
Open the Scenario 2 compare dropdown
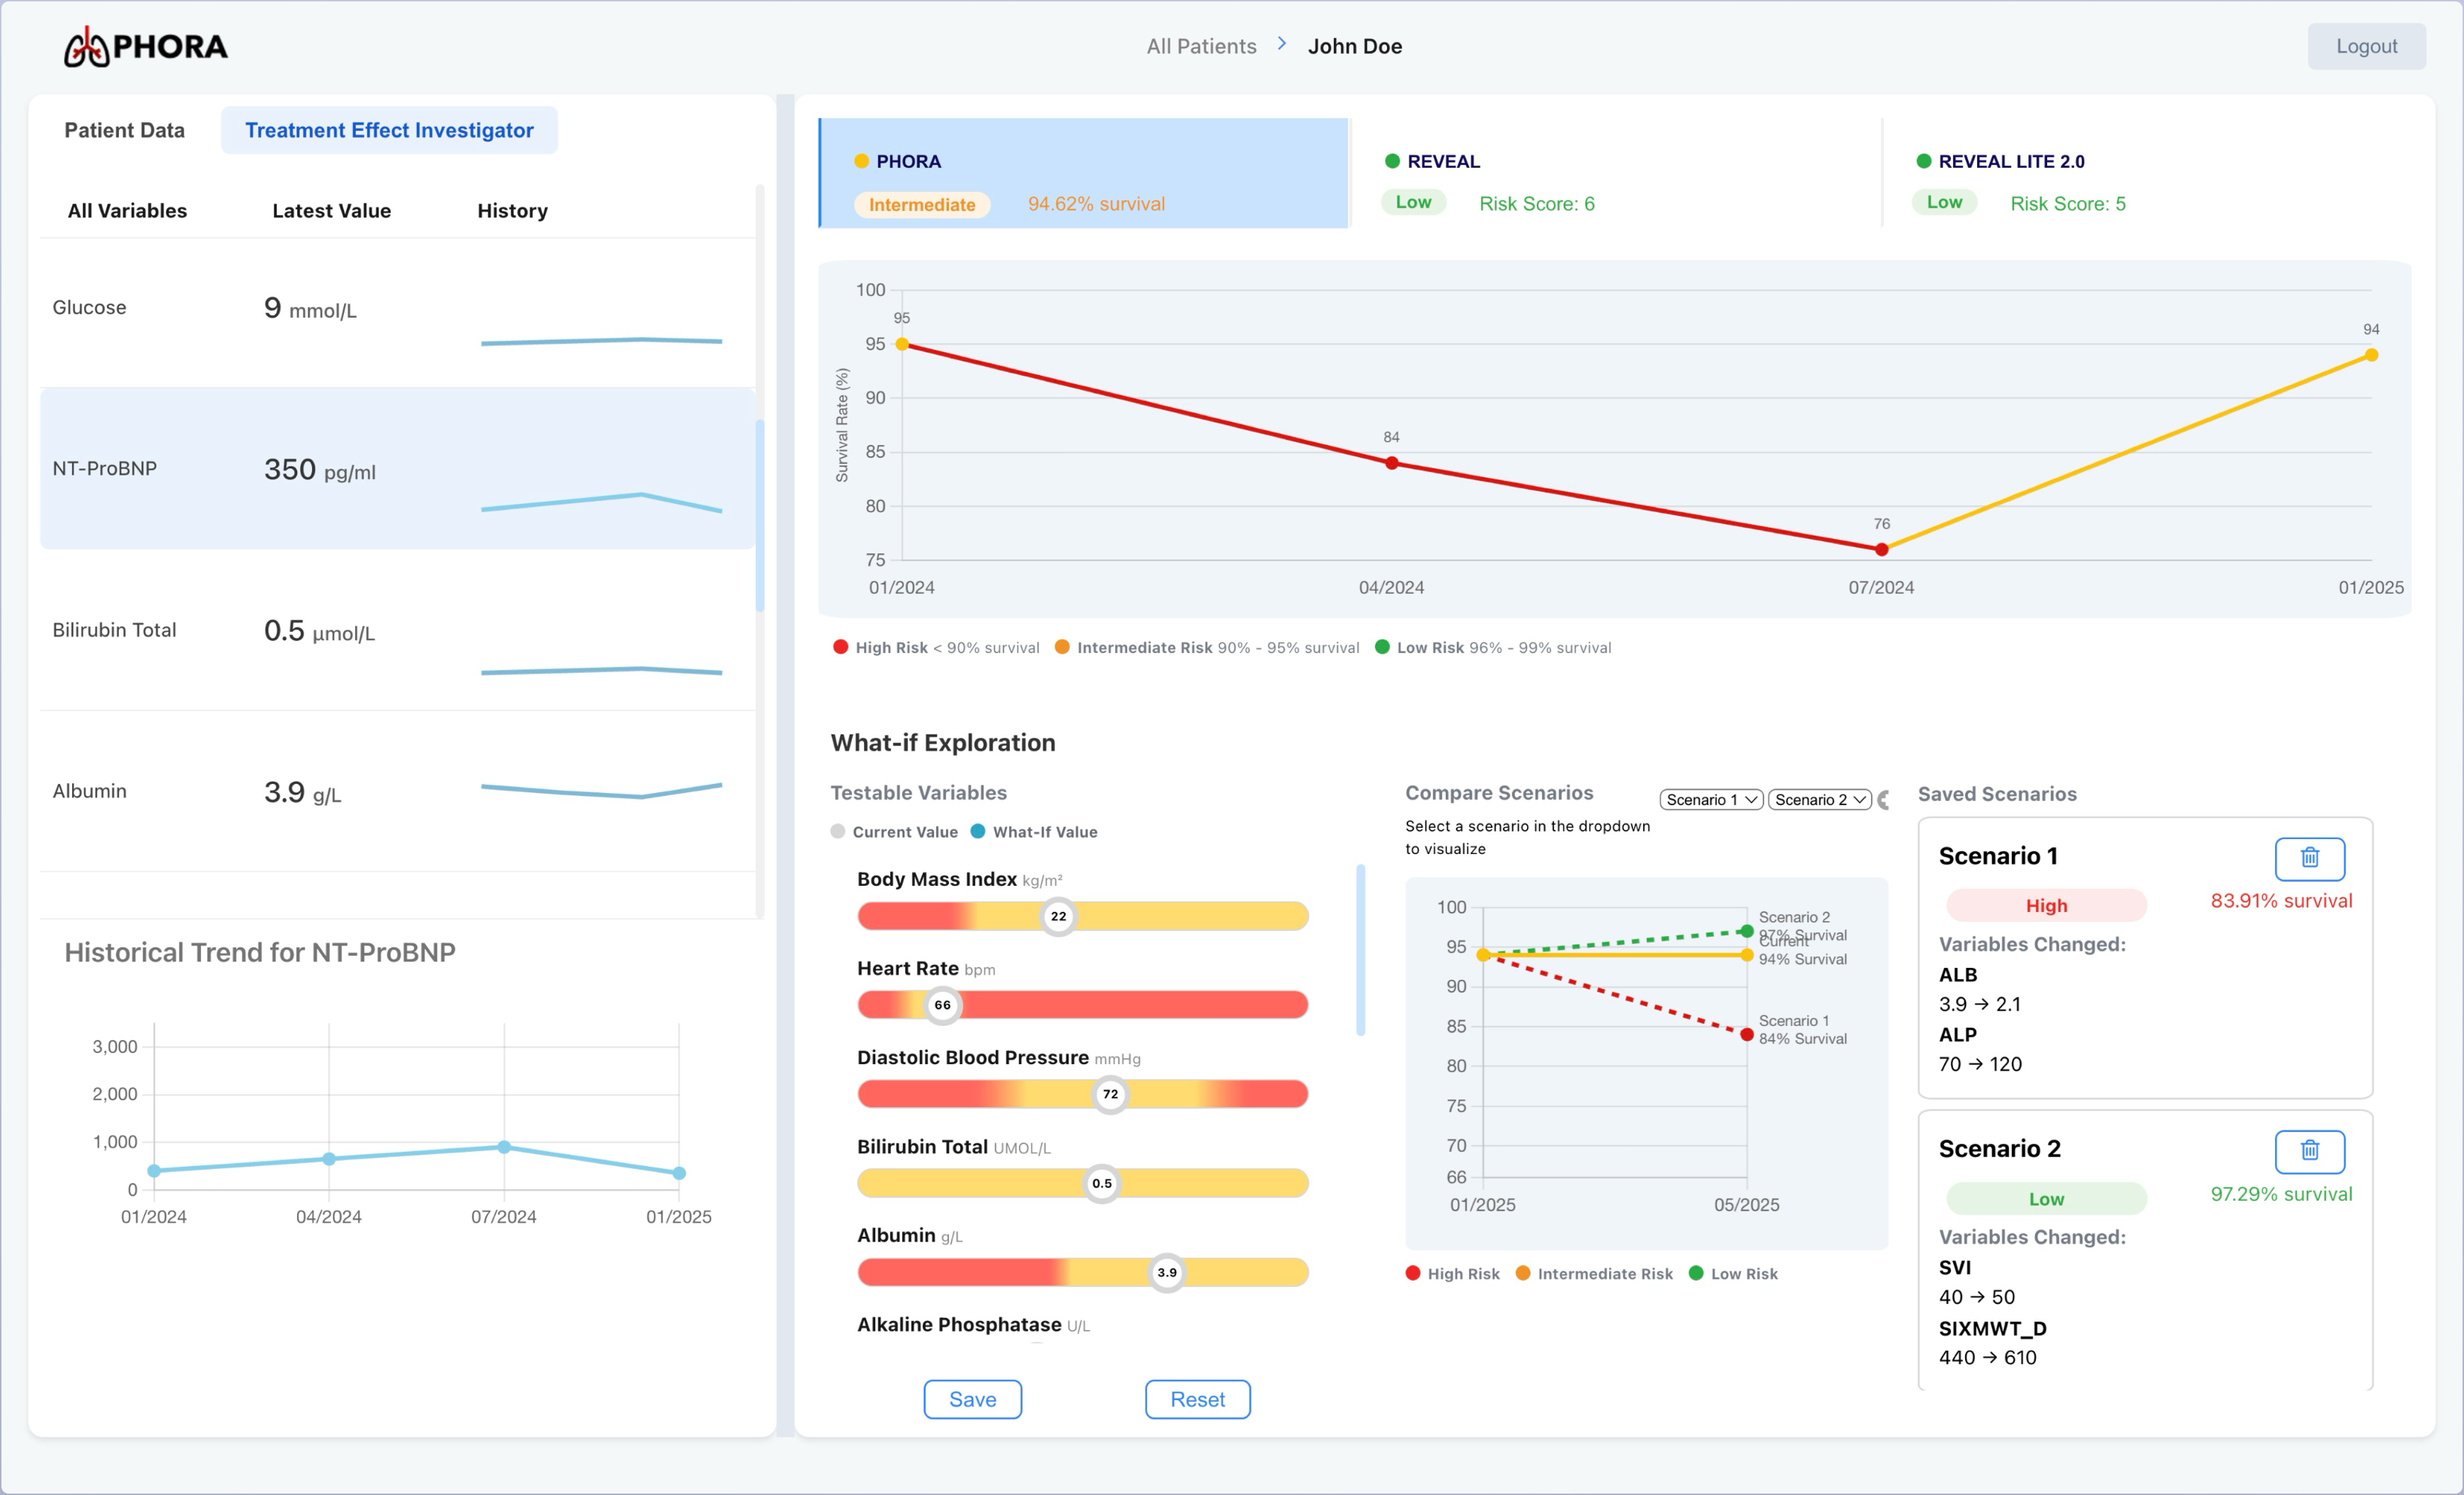tap(1819, 799)
